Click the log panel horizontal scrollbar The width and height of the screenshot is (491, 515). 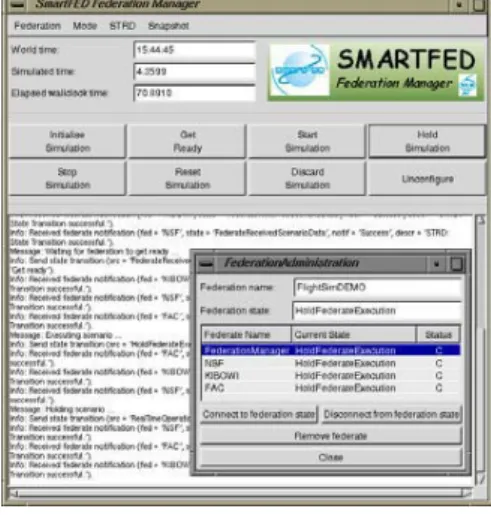(x=240, y=493)
